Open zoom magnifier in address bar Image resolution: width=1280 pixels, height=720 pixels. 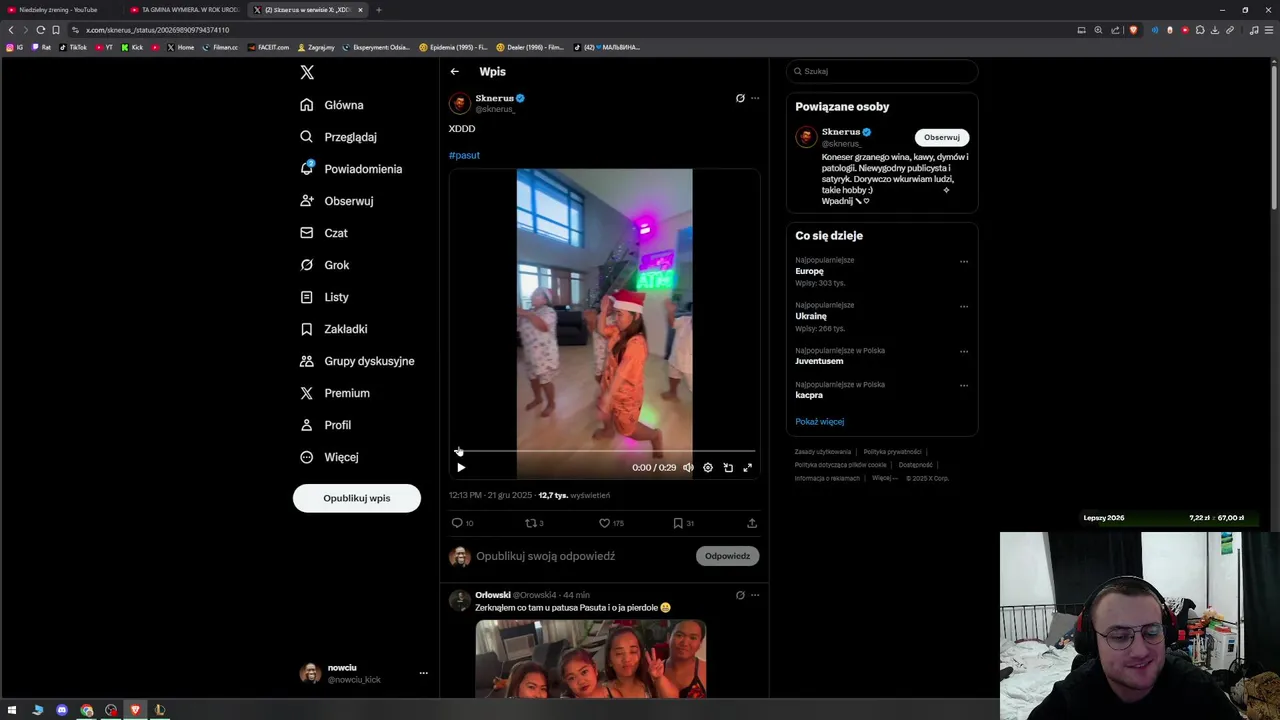(1098, 30)
